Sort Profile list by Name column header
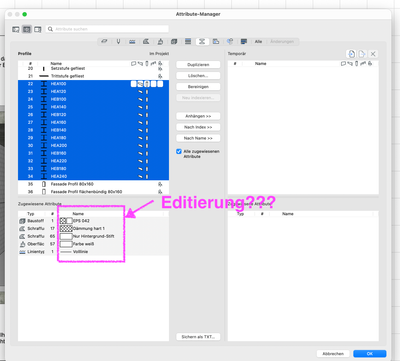This screenshot has height=361, width=400. [x=56, y=63]
